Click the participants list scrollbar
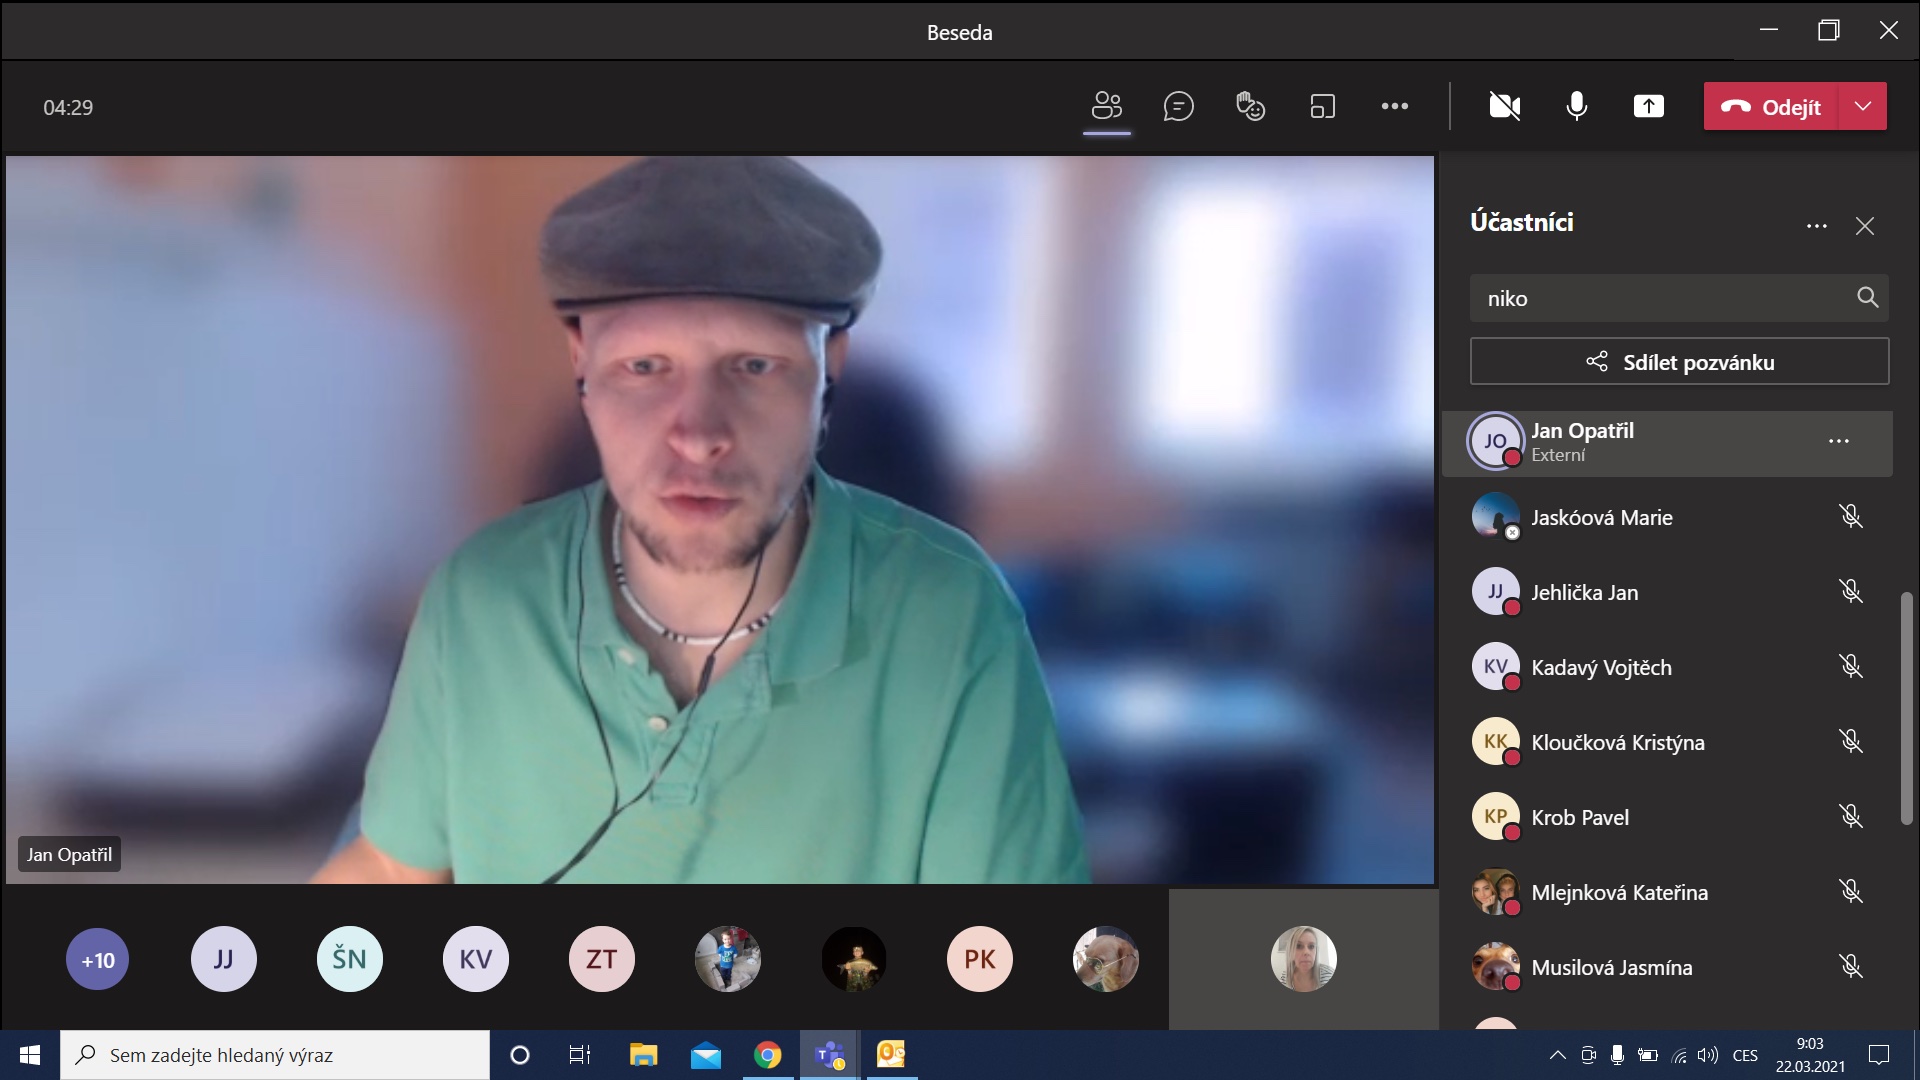This screenshot has width=1920, height=1080. coord(1906,708)
